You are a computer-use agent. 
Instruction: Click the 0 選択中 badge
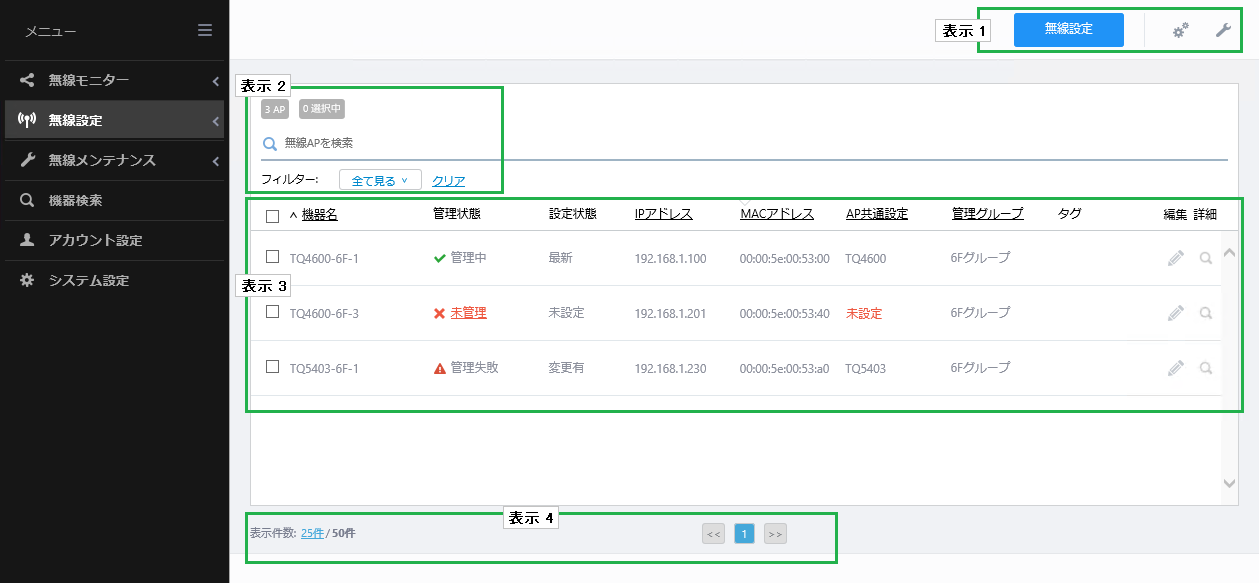tap(322, 109)
